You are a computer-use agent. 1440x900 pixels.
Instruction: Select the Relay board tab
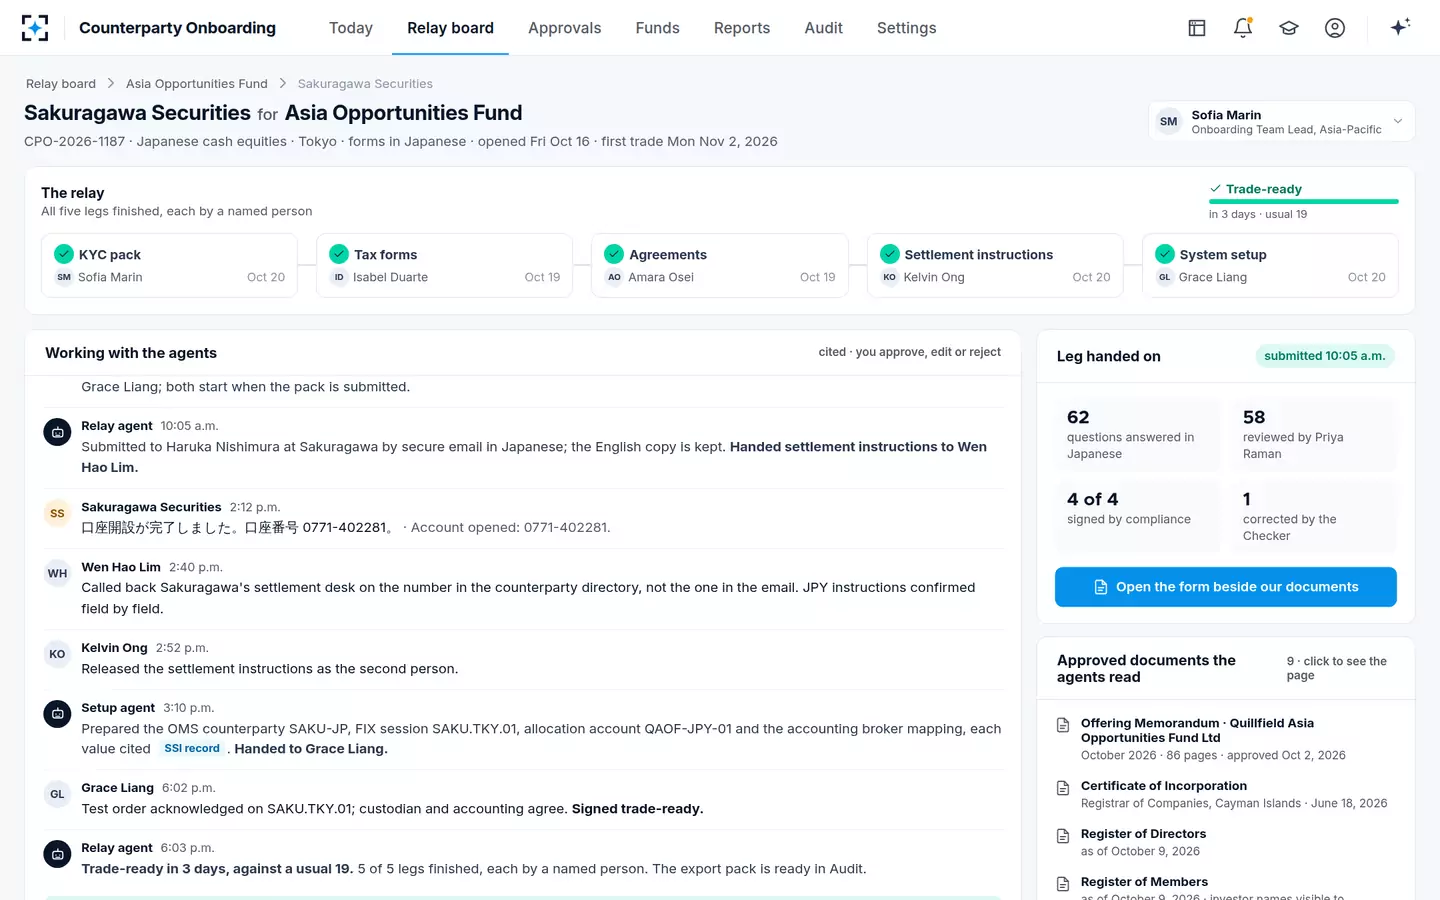point(450,28)
